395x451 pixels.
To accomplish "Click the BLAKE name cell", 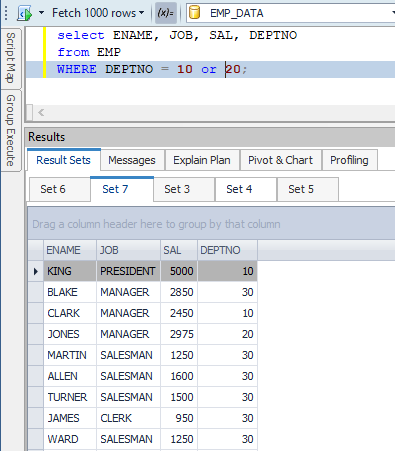I will [70, 292].
